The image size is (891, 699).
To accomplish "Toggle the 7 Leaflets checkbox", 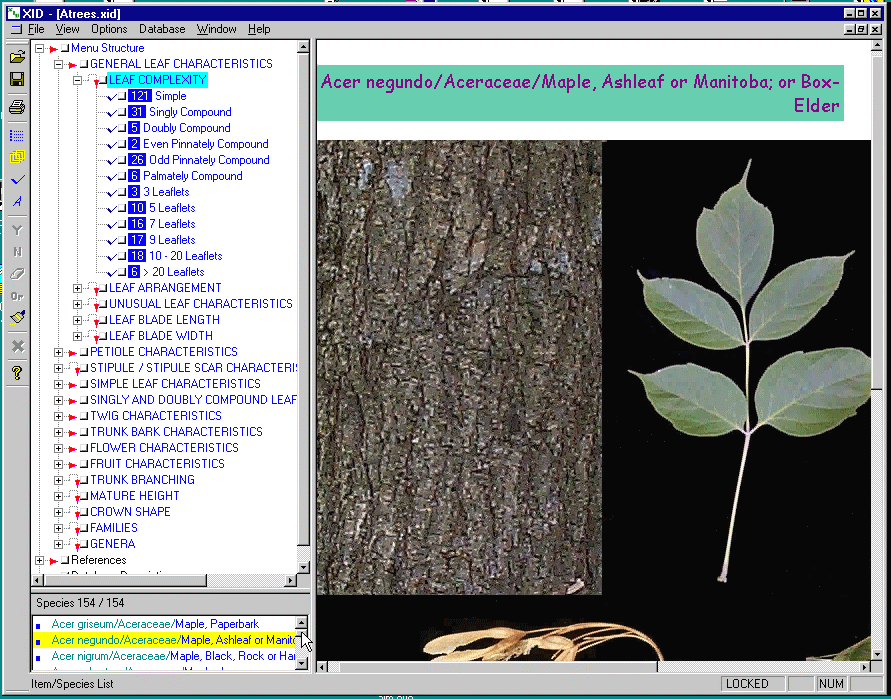I will [x=122, y=224].
